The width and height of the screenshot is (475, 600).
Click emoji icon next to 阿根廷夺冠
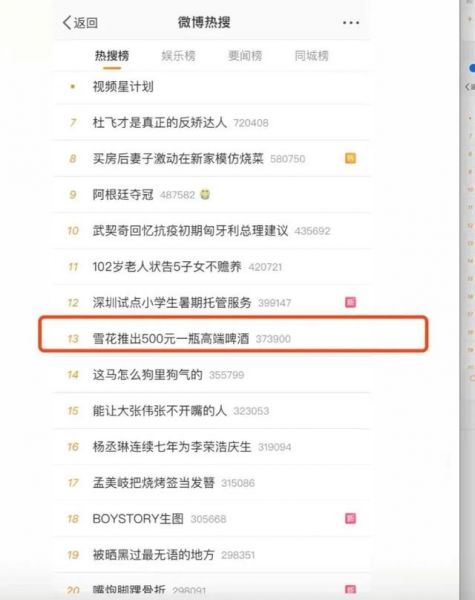click(x=205, y=194)
